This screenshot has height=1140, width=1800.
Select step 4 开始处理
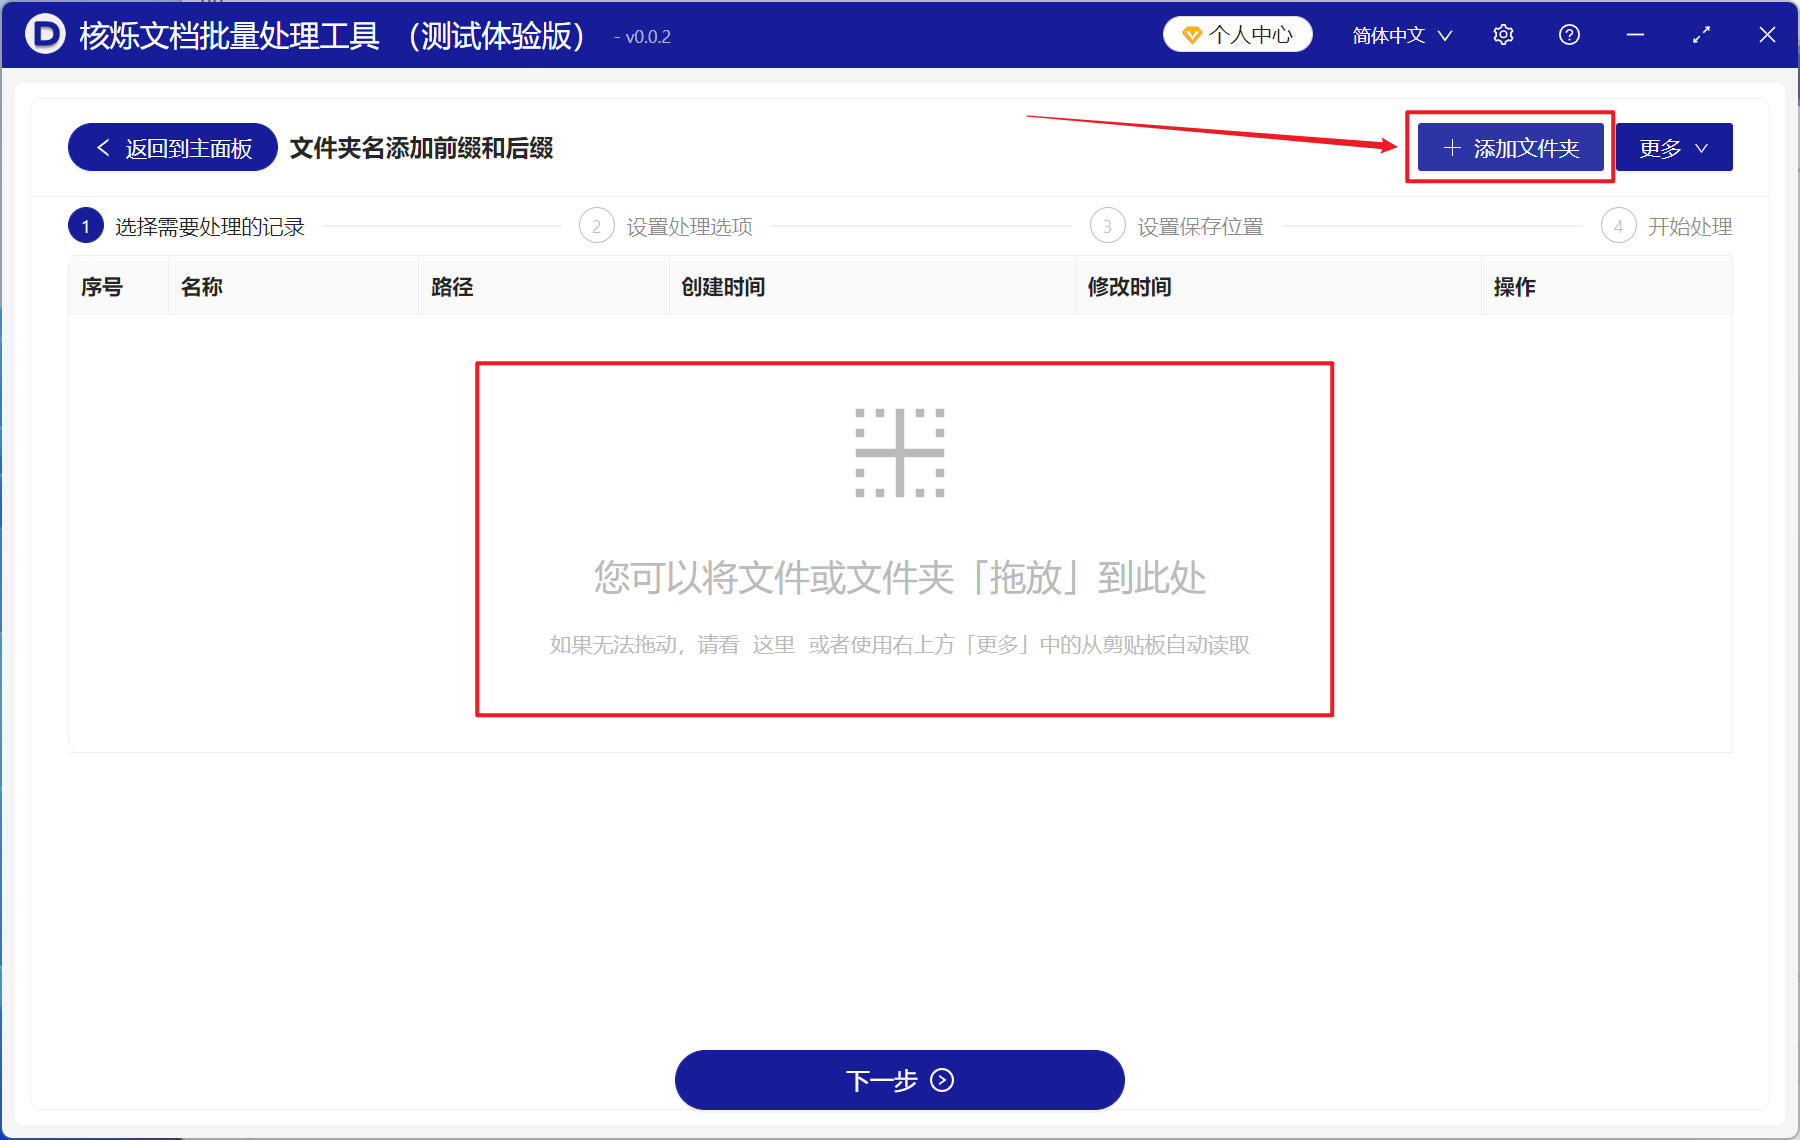[1667, 227]
